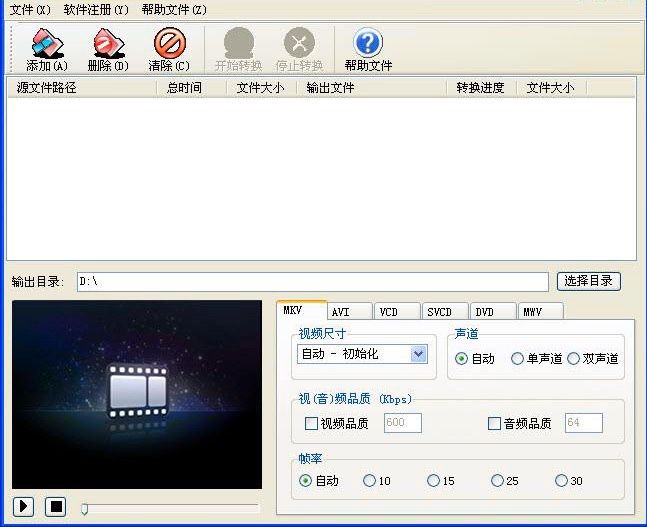Image resolution: width=647 pixels, height=527 pixels.
Task: Click the 源文件路径 column header
Action: [x=82, y=87]
